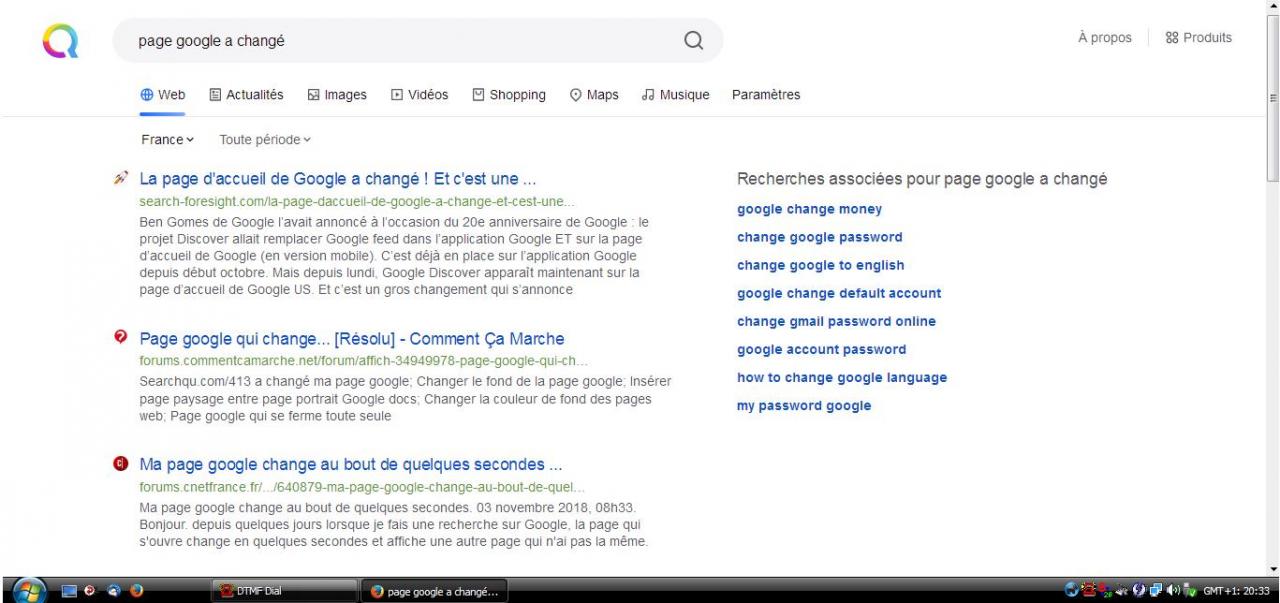Switch to the Actualités tab
Viewport: 1280px width, 603px height.
(x=246, y=95)
